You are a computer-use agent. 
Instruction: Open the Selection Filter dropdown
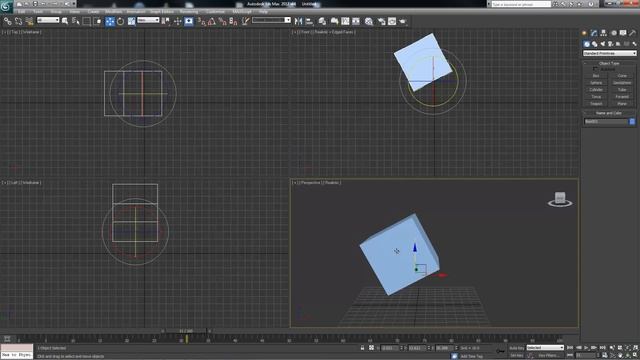coord(48,20)
